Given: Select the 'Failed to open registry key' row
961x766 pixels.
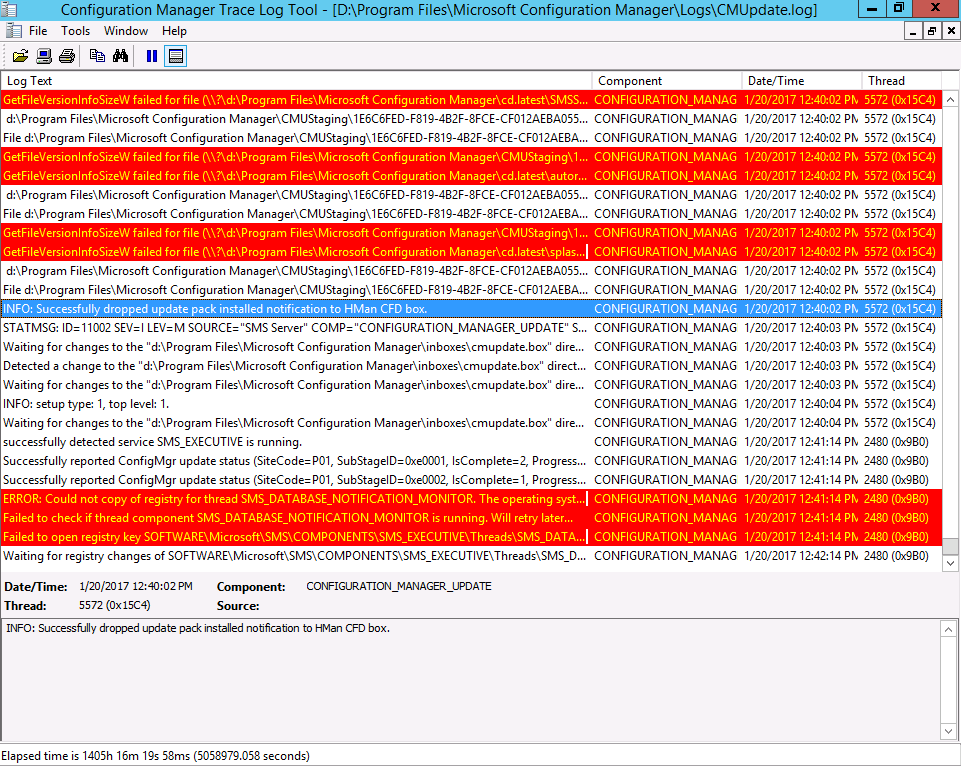Looking at the screenshot, I should 471,537.
